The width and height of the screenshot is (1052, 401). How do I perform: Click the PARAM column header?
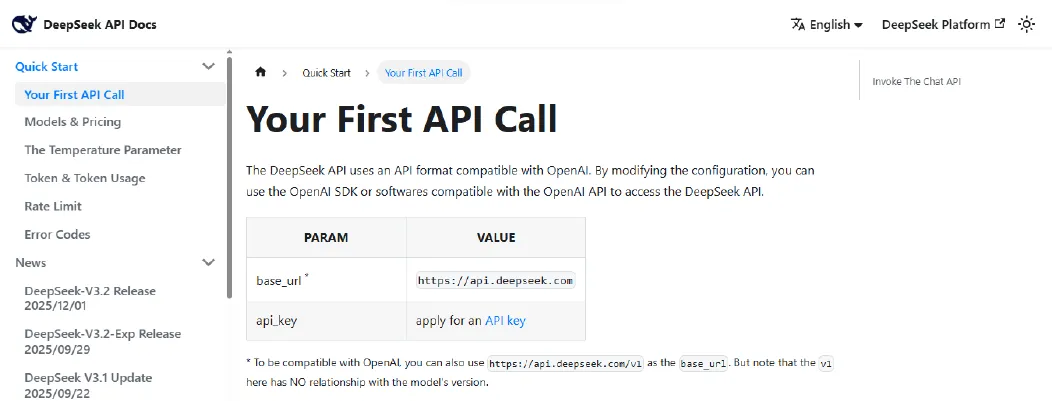pos(326,237)
